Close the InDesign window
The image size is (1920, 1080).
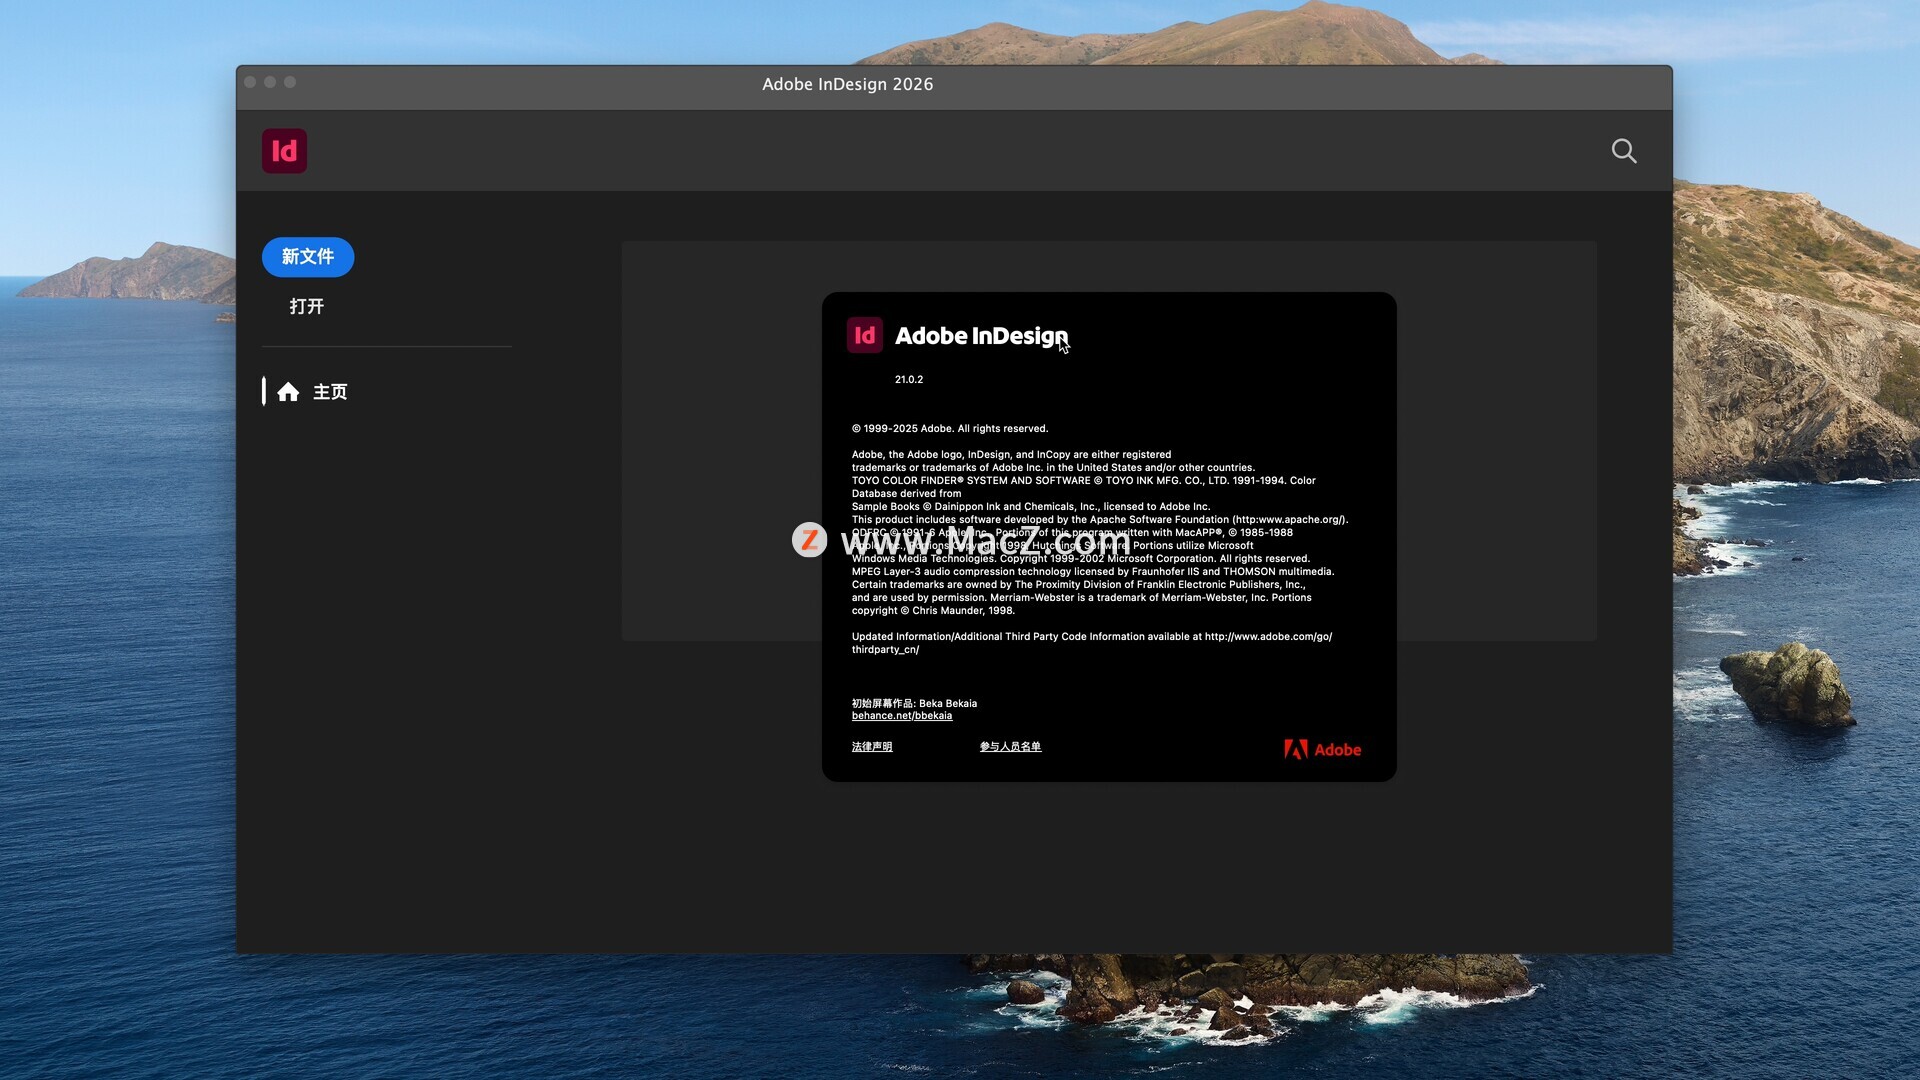[250, 82]
